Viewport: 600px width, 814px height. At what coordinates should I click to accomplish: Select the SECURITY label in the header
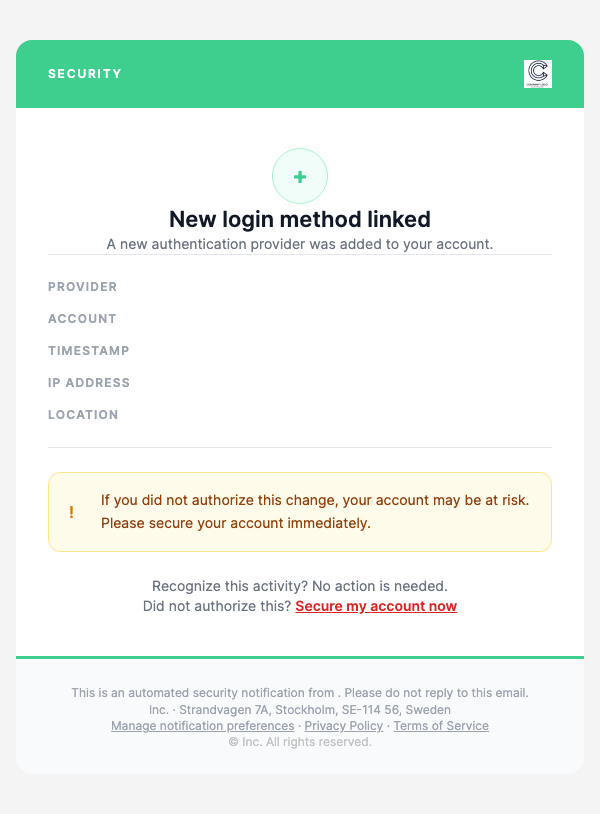[x=85, y=73]
